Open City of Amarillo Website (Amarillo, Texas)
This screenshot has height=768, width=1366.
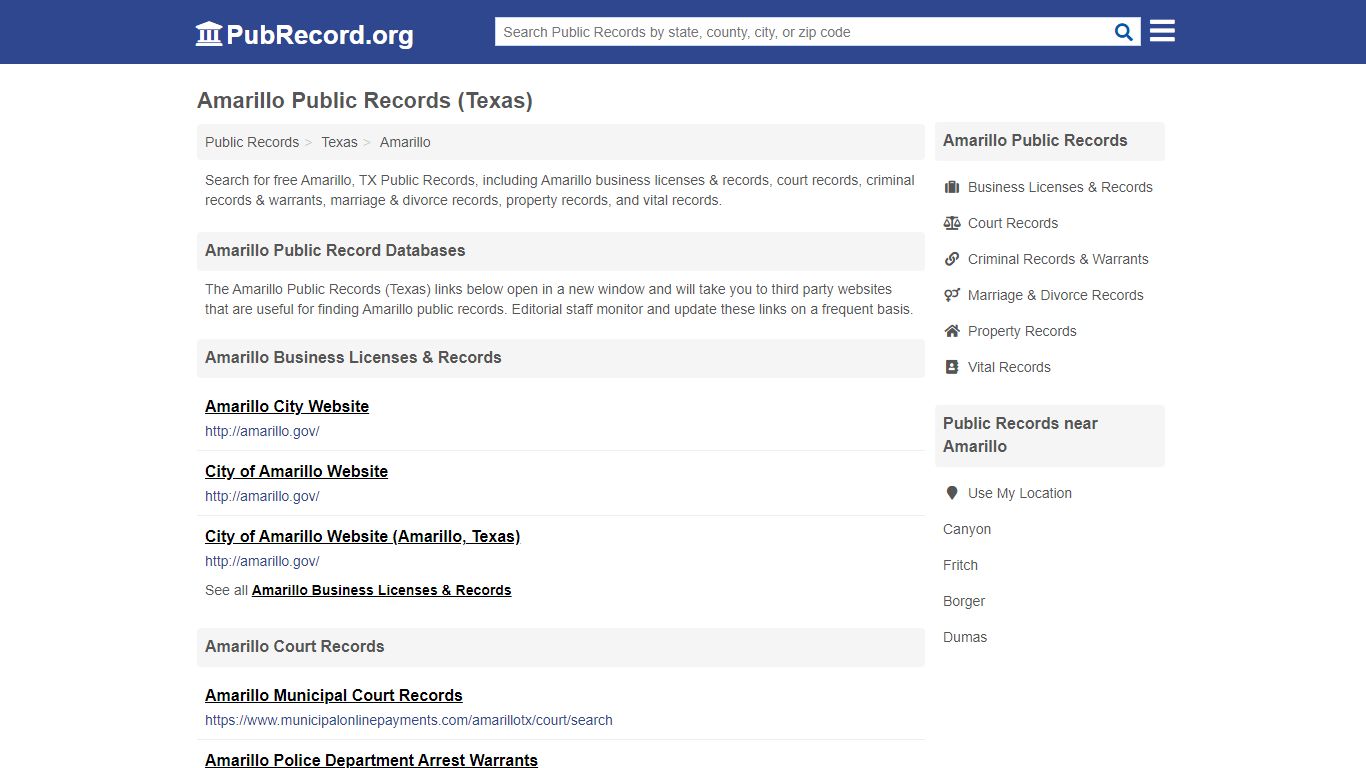click(362, 536)
